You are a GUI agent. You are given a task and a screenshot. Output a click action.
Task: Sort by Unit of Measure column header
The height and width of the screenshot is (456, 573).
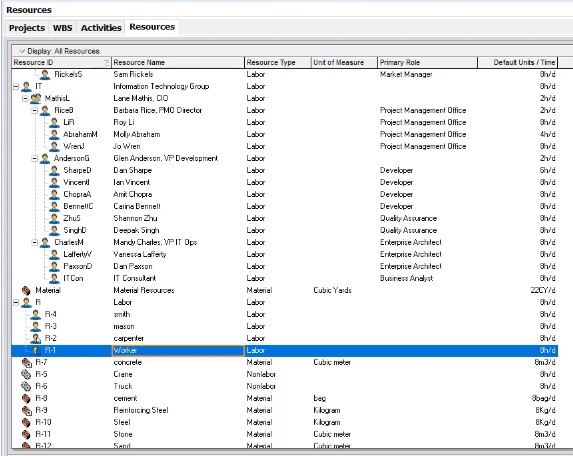(x=344, y=62)
